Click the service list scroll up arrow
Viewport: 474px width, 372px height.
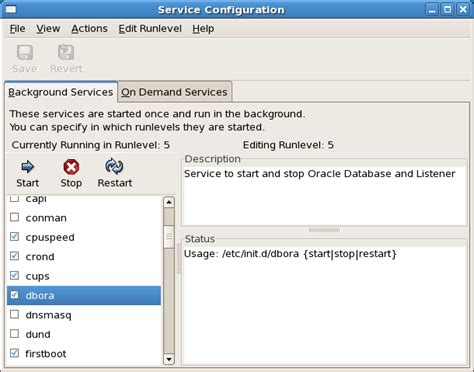point(169,202)
